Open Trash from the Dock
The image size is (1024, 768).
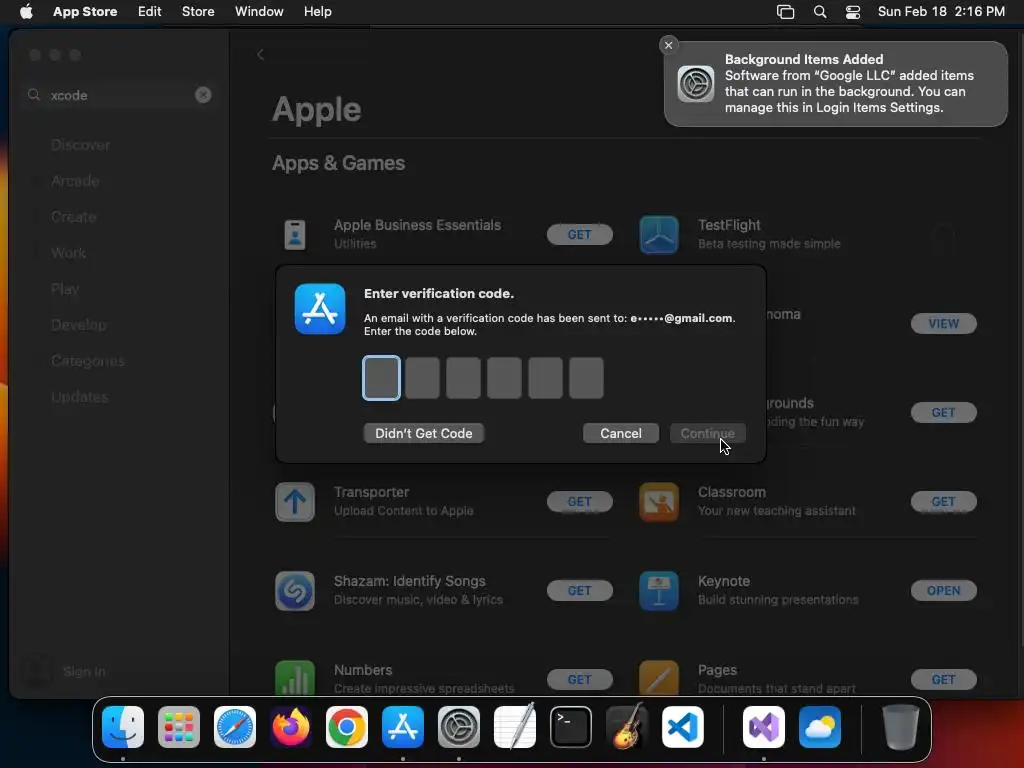point(901,727)
